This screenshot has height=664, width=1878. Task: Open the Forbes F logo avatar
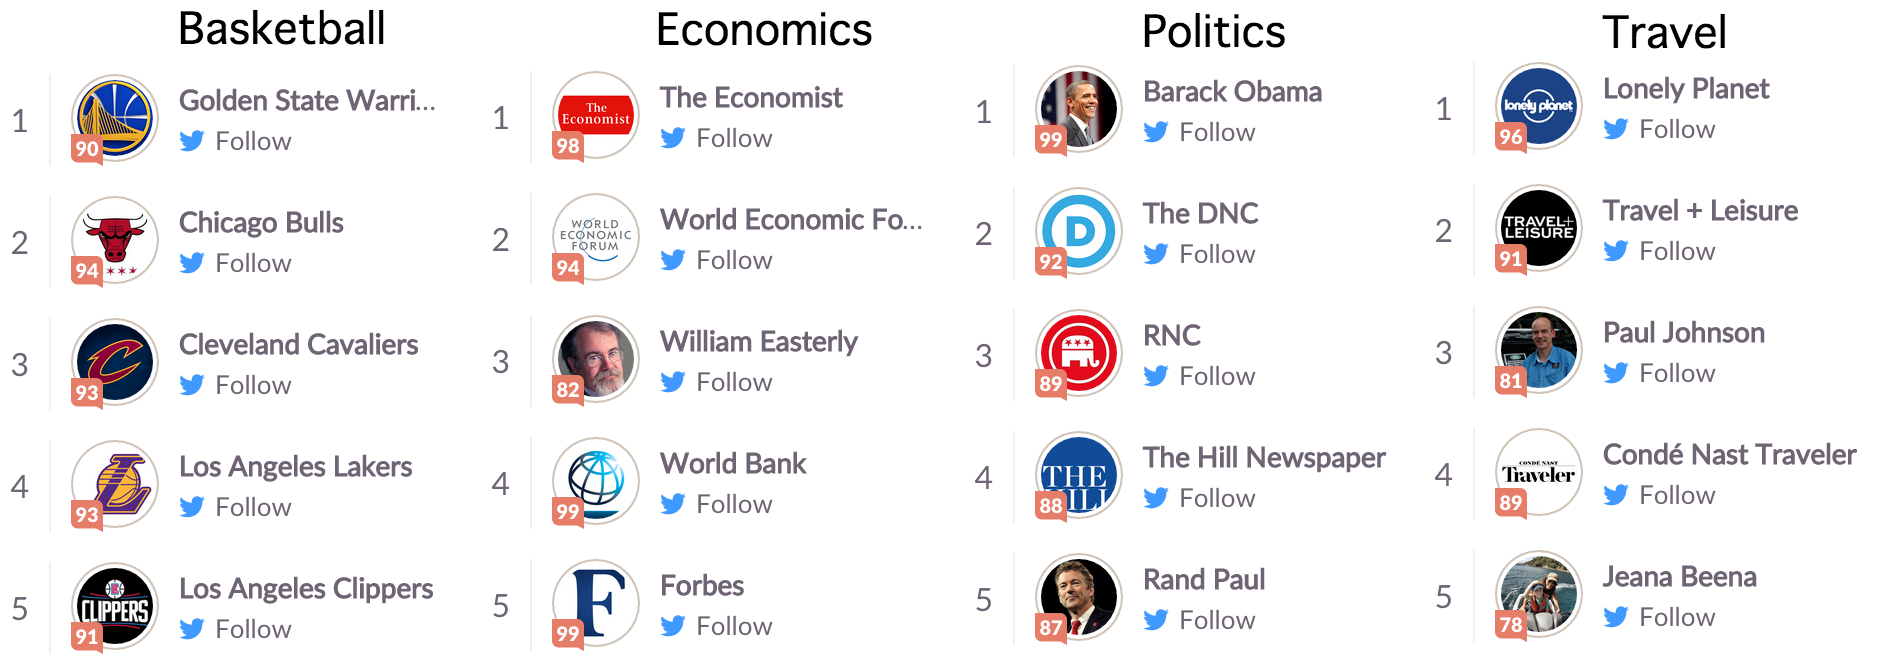596,603
